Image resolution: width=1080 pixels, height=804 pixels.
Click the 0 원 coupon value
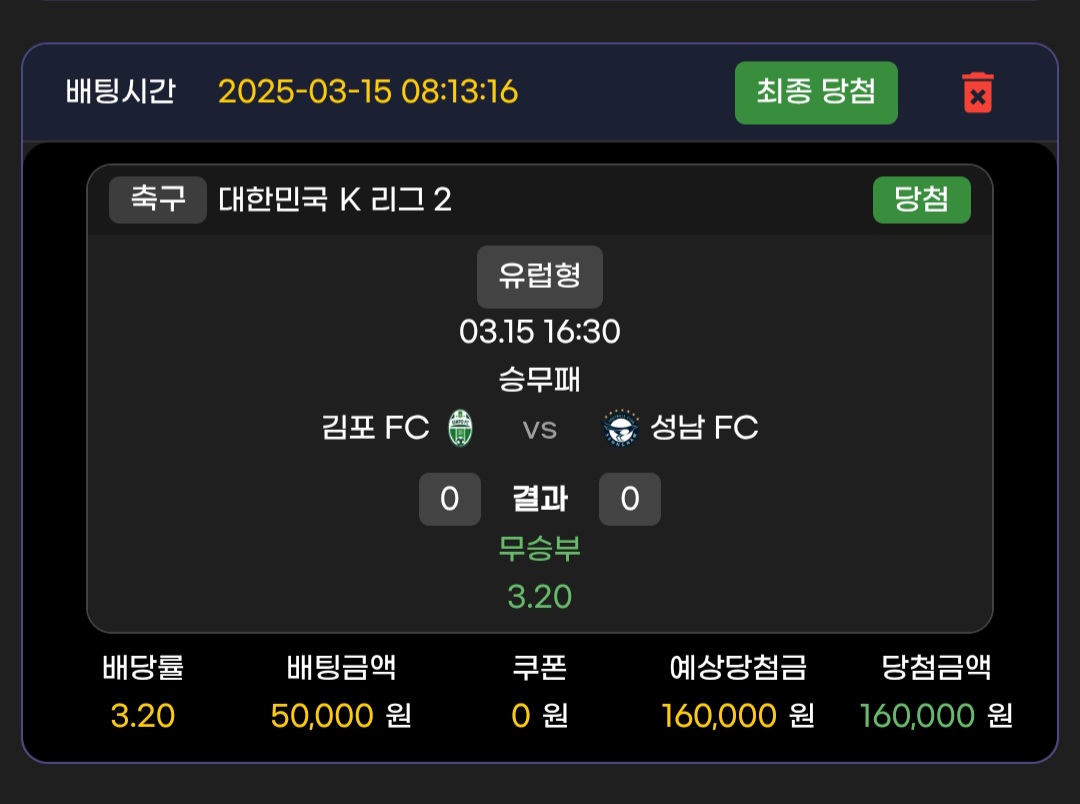point(540,716)
